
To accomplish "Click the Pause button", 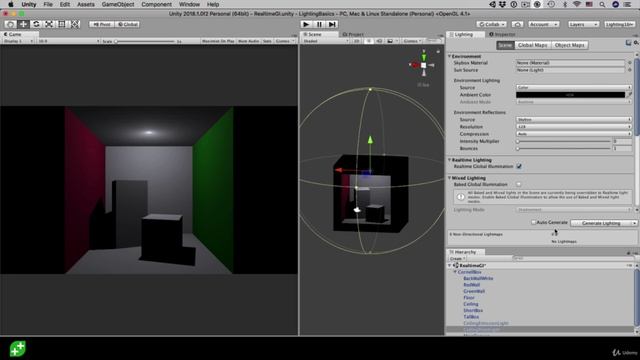I will [319, 24].
